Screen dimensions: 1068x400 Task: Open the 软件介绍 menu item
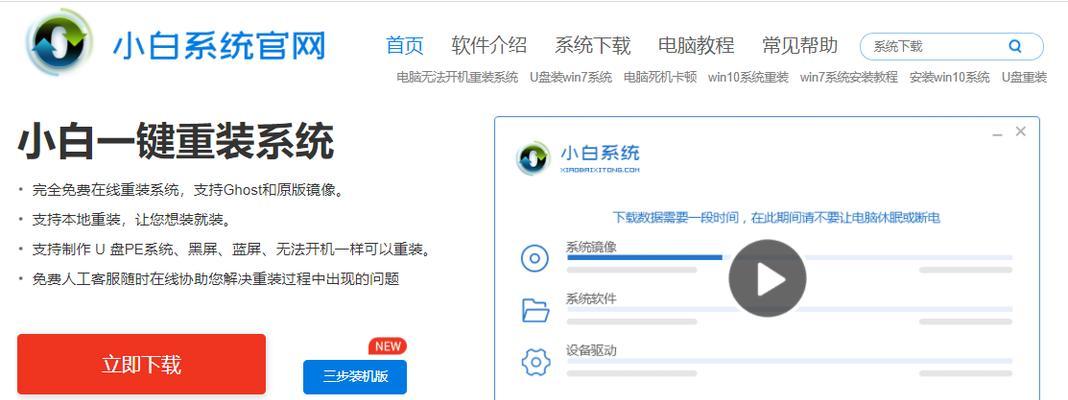point(489,46)
